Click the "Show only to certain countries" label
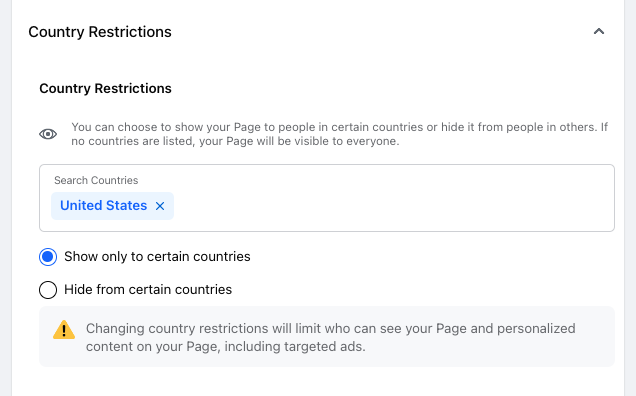Screen dimensions: 636x396 157,257
